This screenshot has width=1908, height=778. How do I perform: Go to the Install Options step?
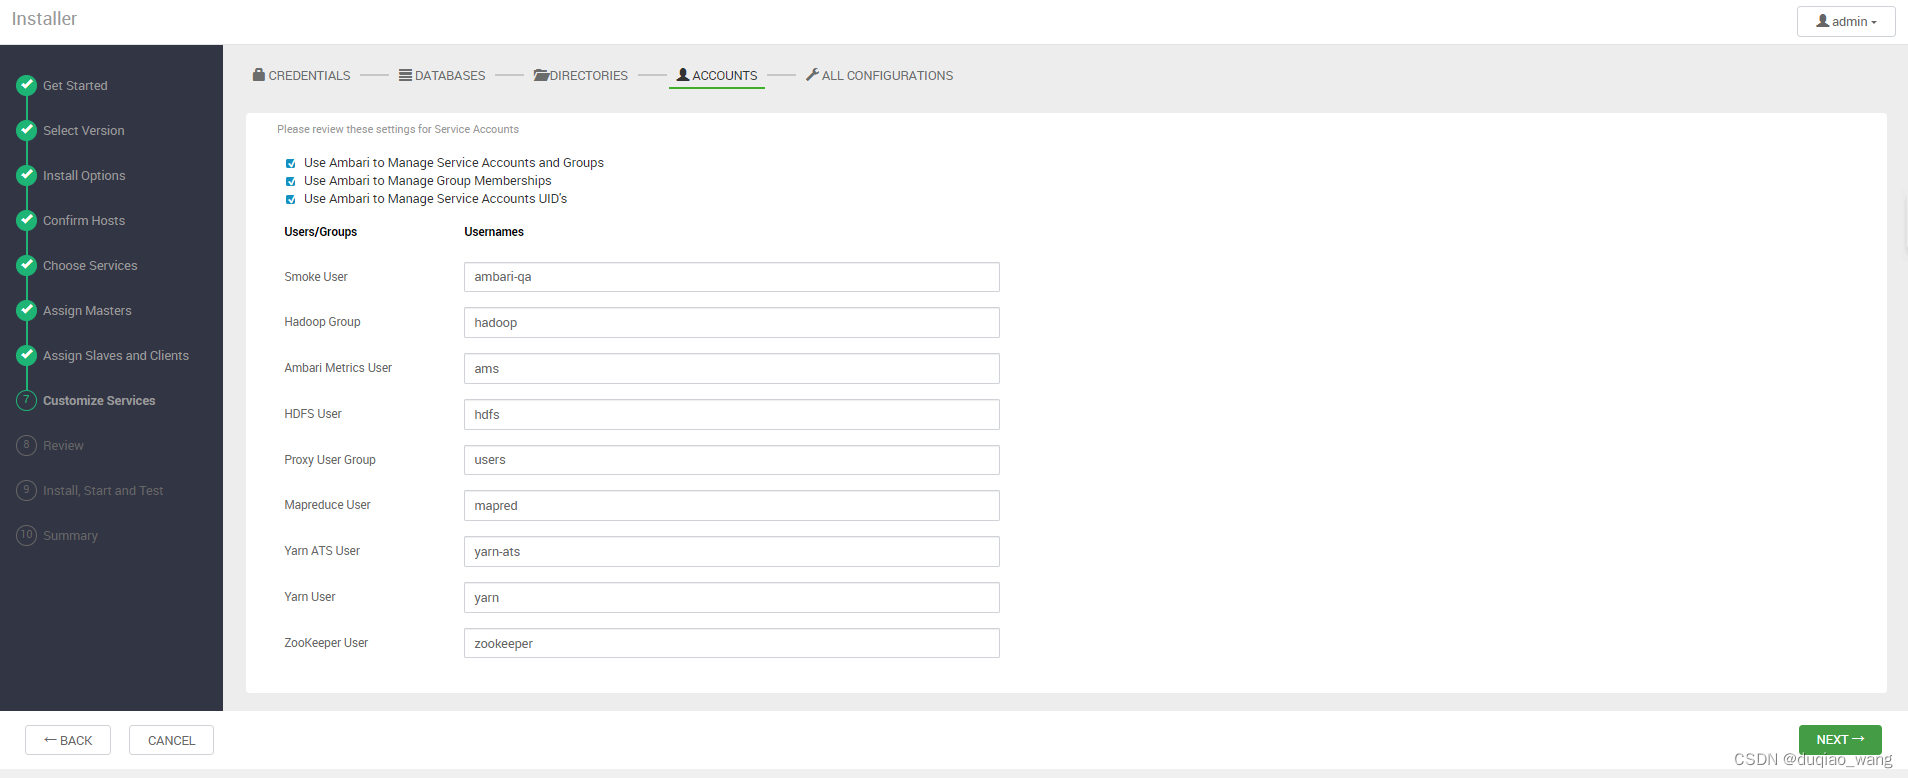click(84, 176)
